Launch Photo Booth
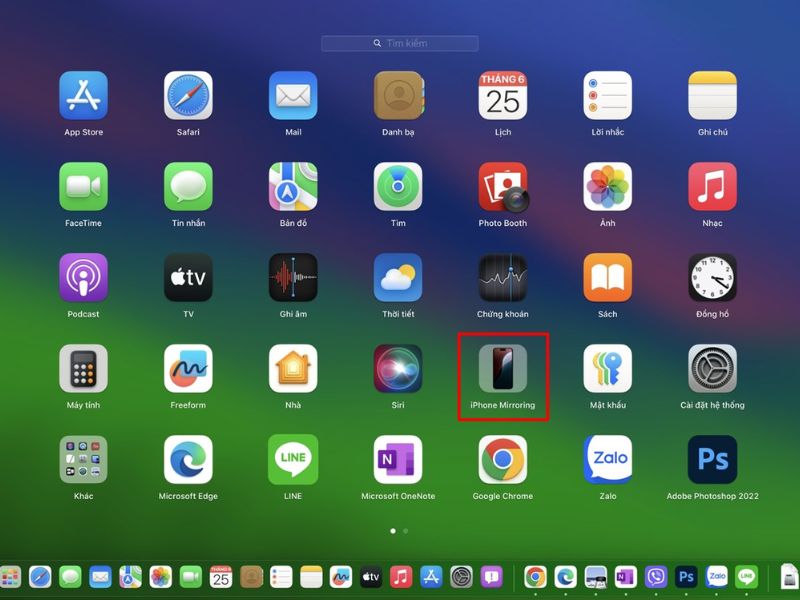The image size is (800, 600). point(504,187)
